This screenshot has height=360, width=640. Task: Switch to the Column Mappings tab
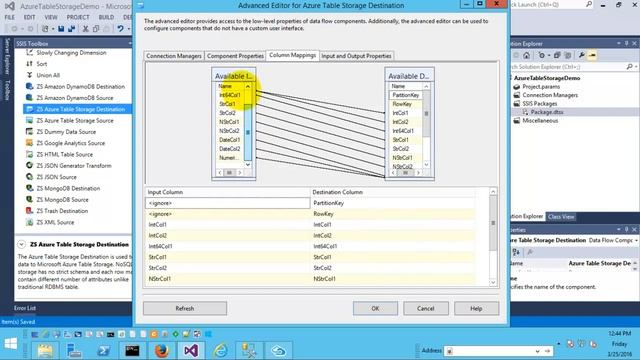click(x=292, y=55)
